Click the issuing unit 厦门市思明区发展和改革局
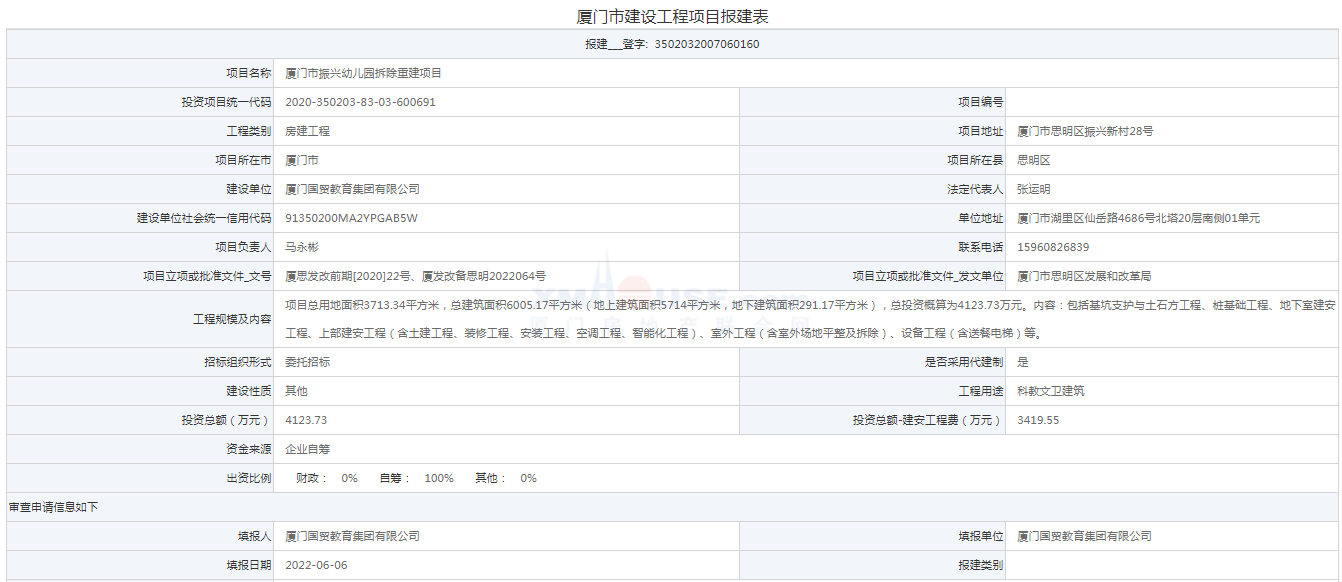Image resolution: width=1342 pixels, height=582 pixels. pos(1084,276)
